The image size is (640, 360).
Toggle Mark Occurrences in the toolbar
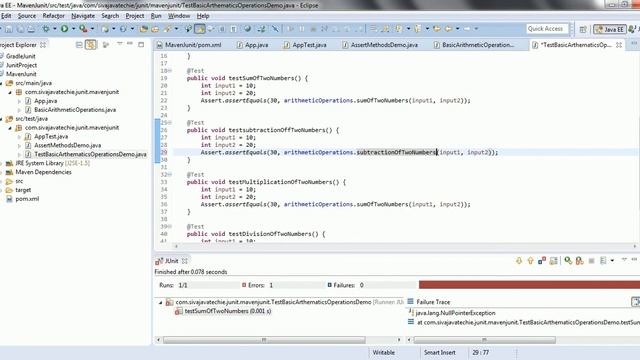[x=200, y=29]
